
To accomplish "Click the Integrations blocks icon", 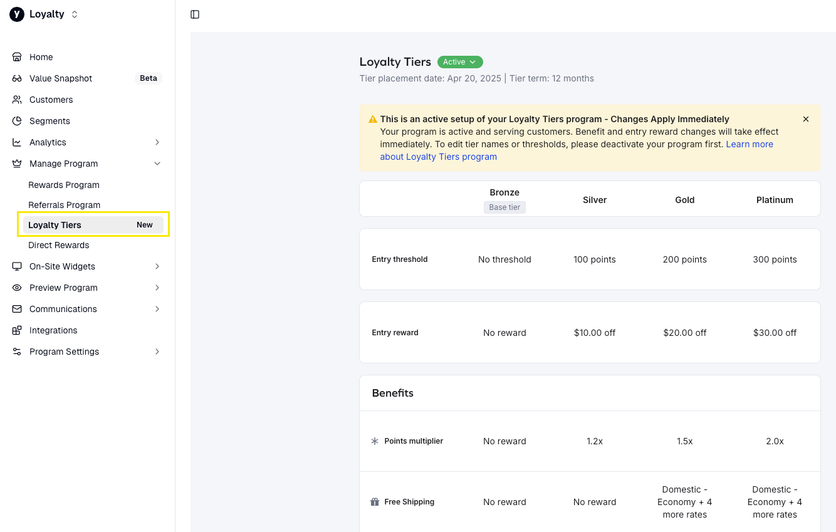I will pyautogui.click(x=17, y=330).
